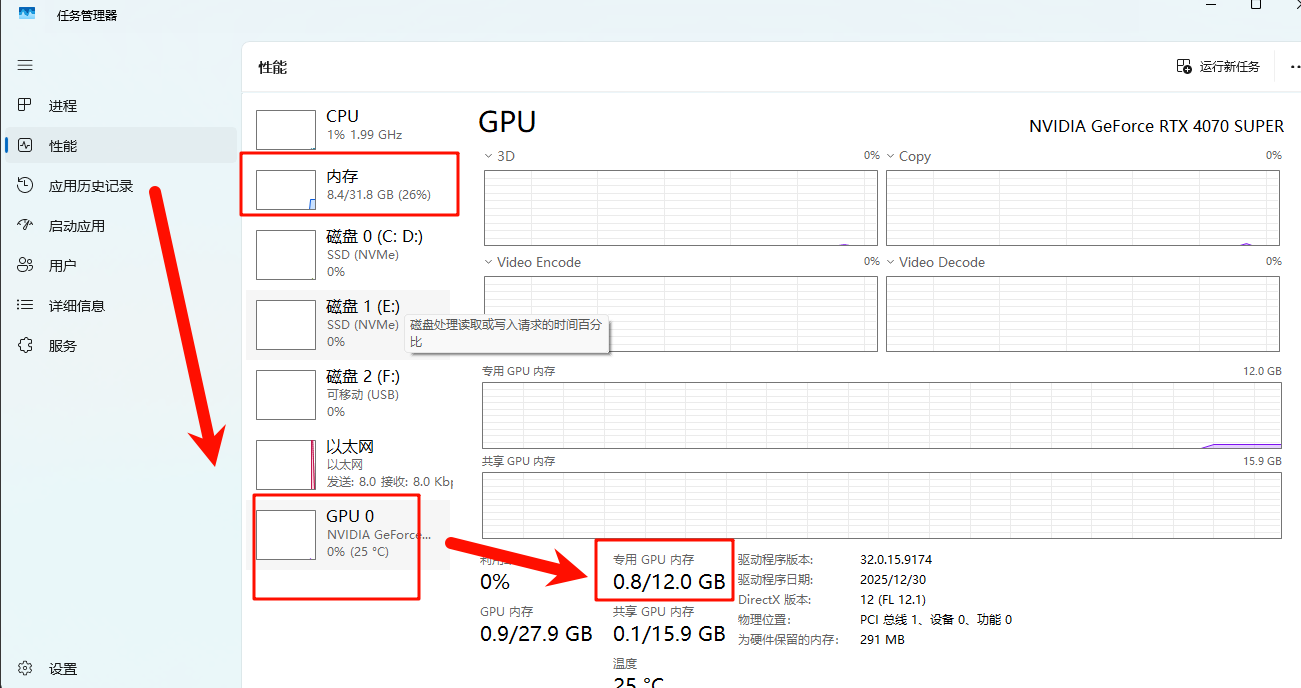Open 应用历史记录 (App history) page
The width and height of the screenshot is (1301, 688).
(90, 186)
